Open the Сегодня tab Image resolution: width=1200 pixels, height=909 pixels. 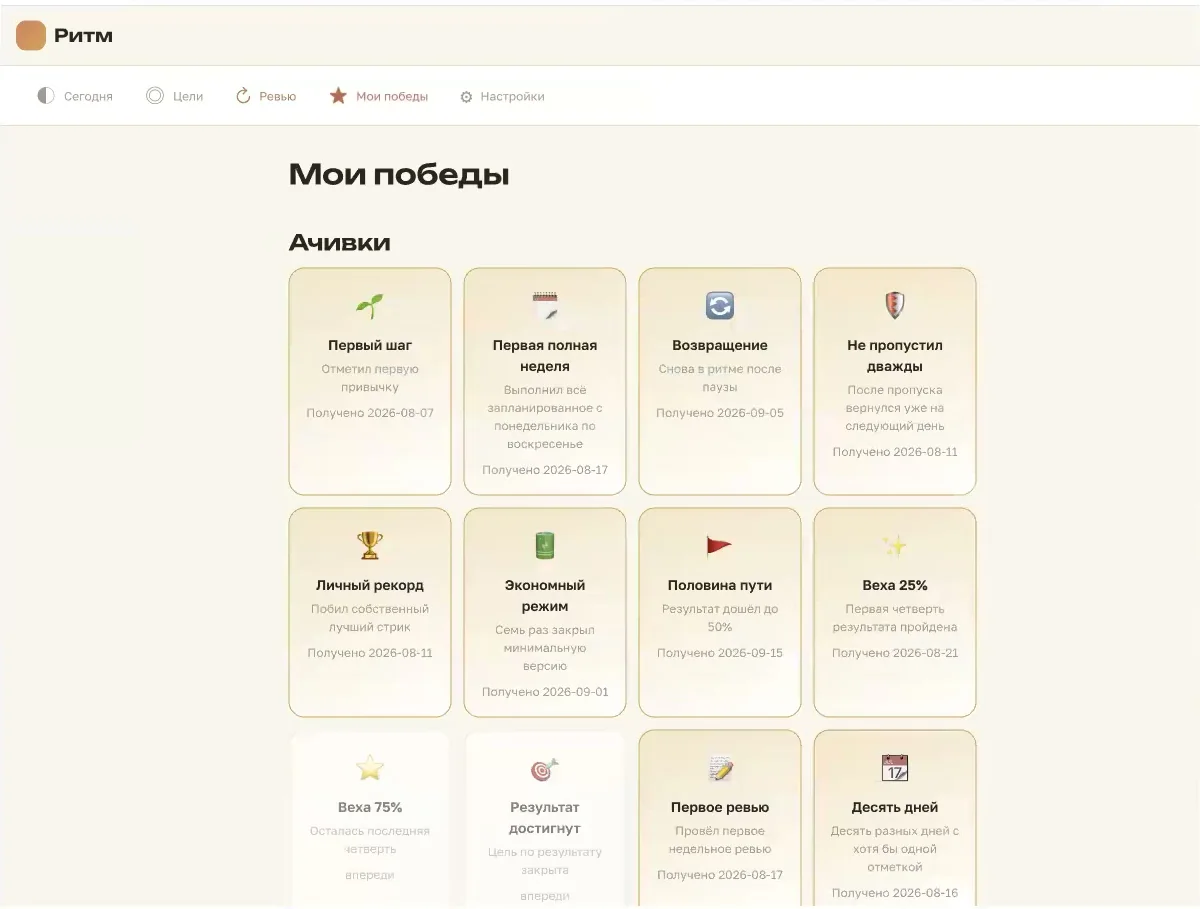pyautogui.click(x=75, y=96)
